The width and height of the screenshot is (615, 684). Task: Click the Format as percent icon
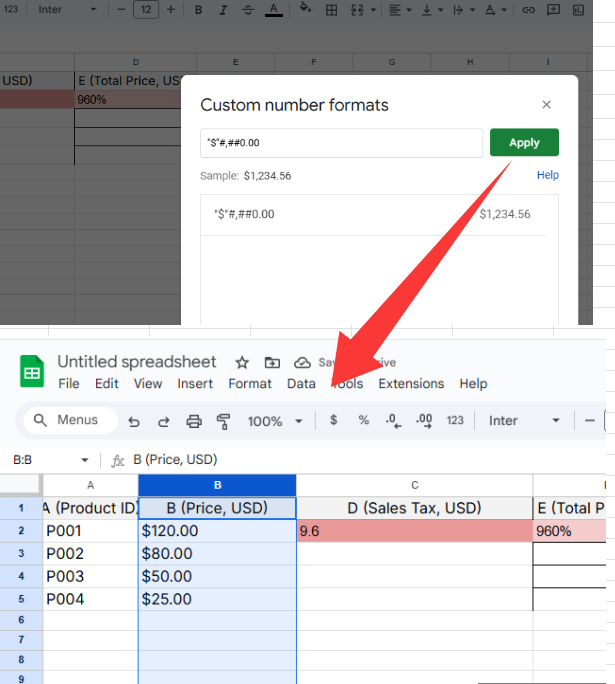pos(363,421)
